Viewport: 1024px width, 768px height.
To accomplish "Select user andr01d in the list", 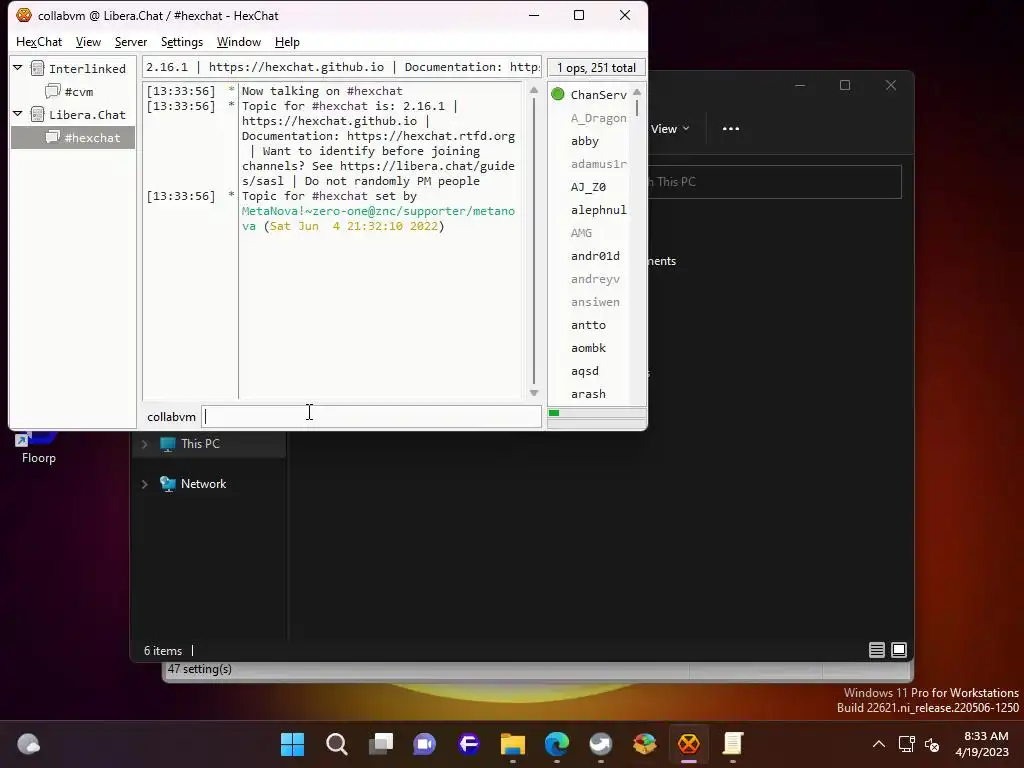I will pos(595,256).
